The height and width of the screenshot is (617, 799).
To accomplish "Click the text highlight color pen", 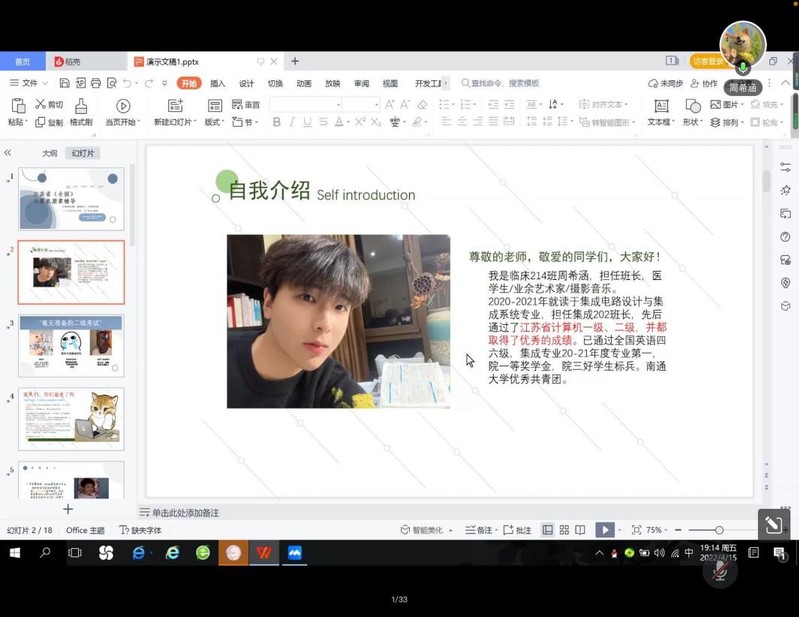I will tap(417, 122).
